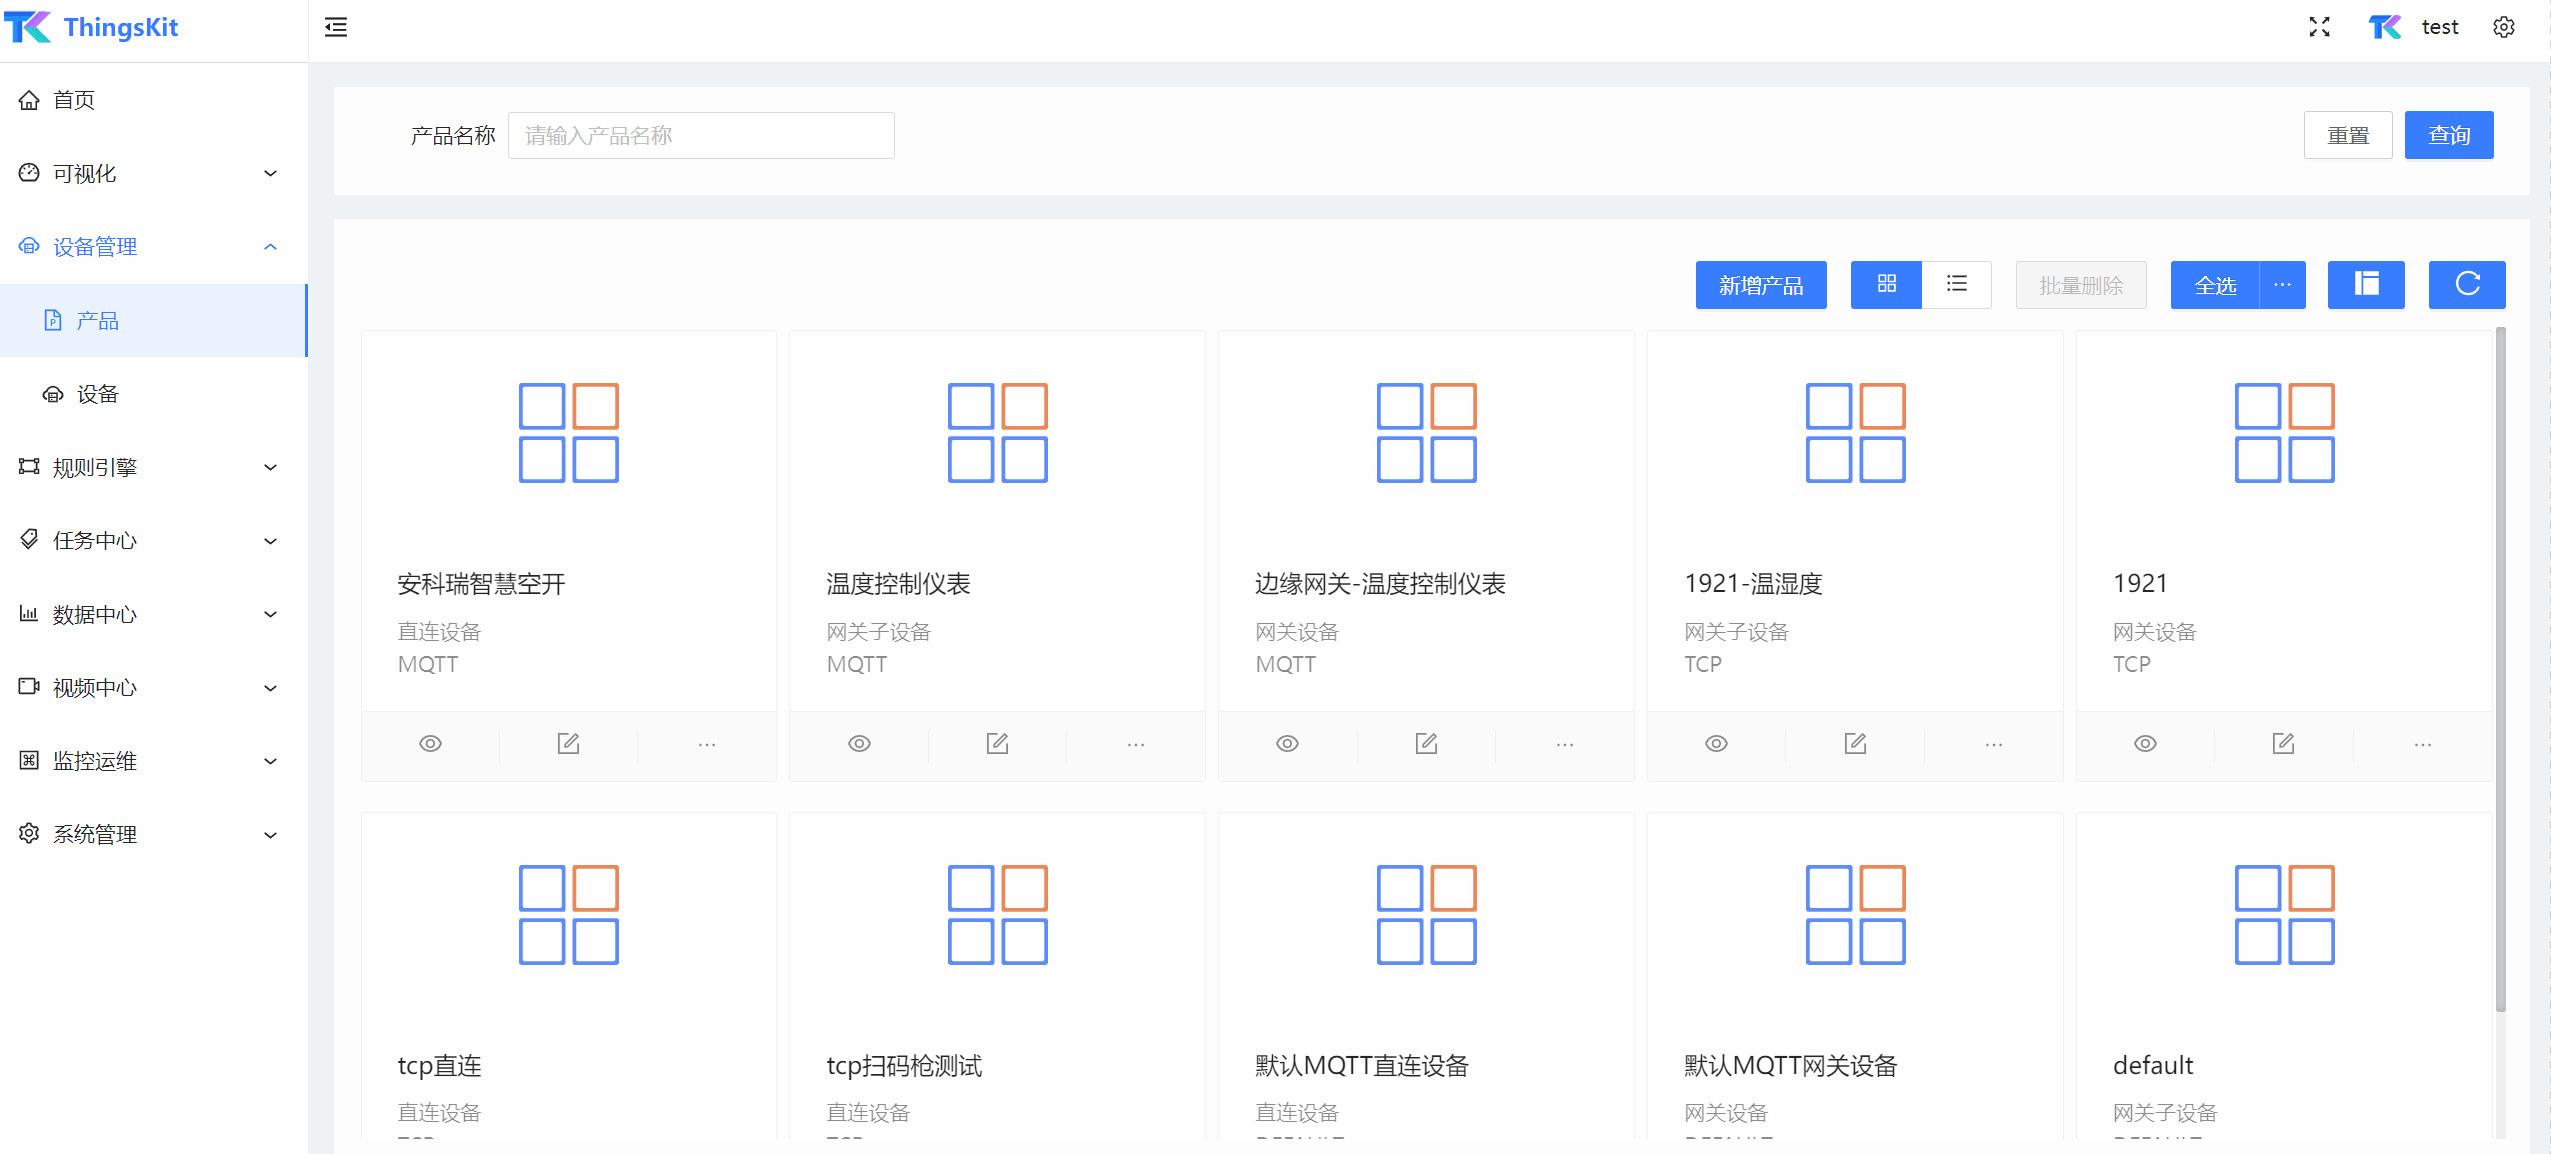Edit the 边缘网关-温度控制仪表 product
2551x1154 pixels.
click(x=1426, y=744)
